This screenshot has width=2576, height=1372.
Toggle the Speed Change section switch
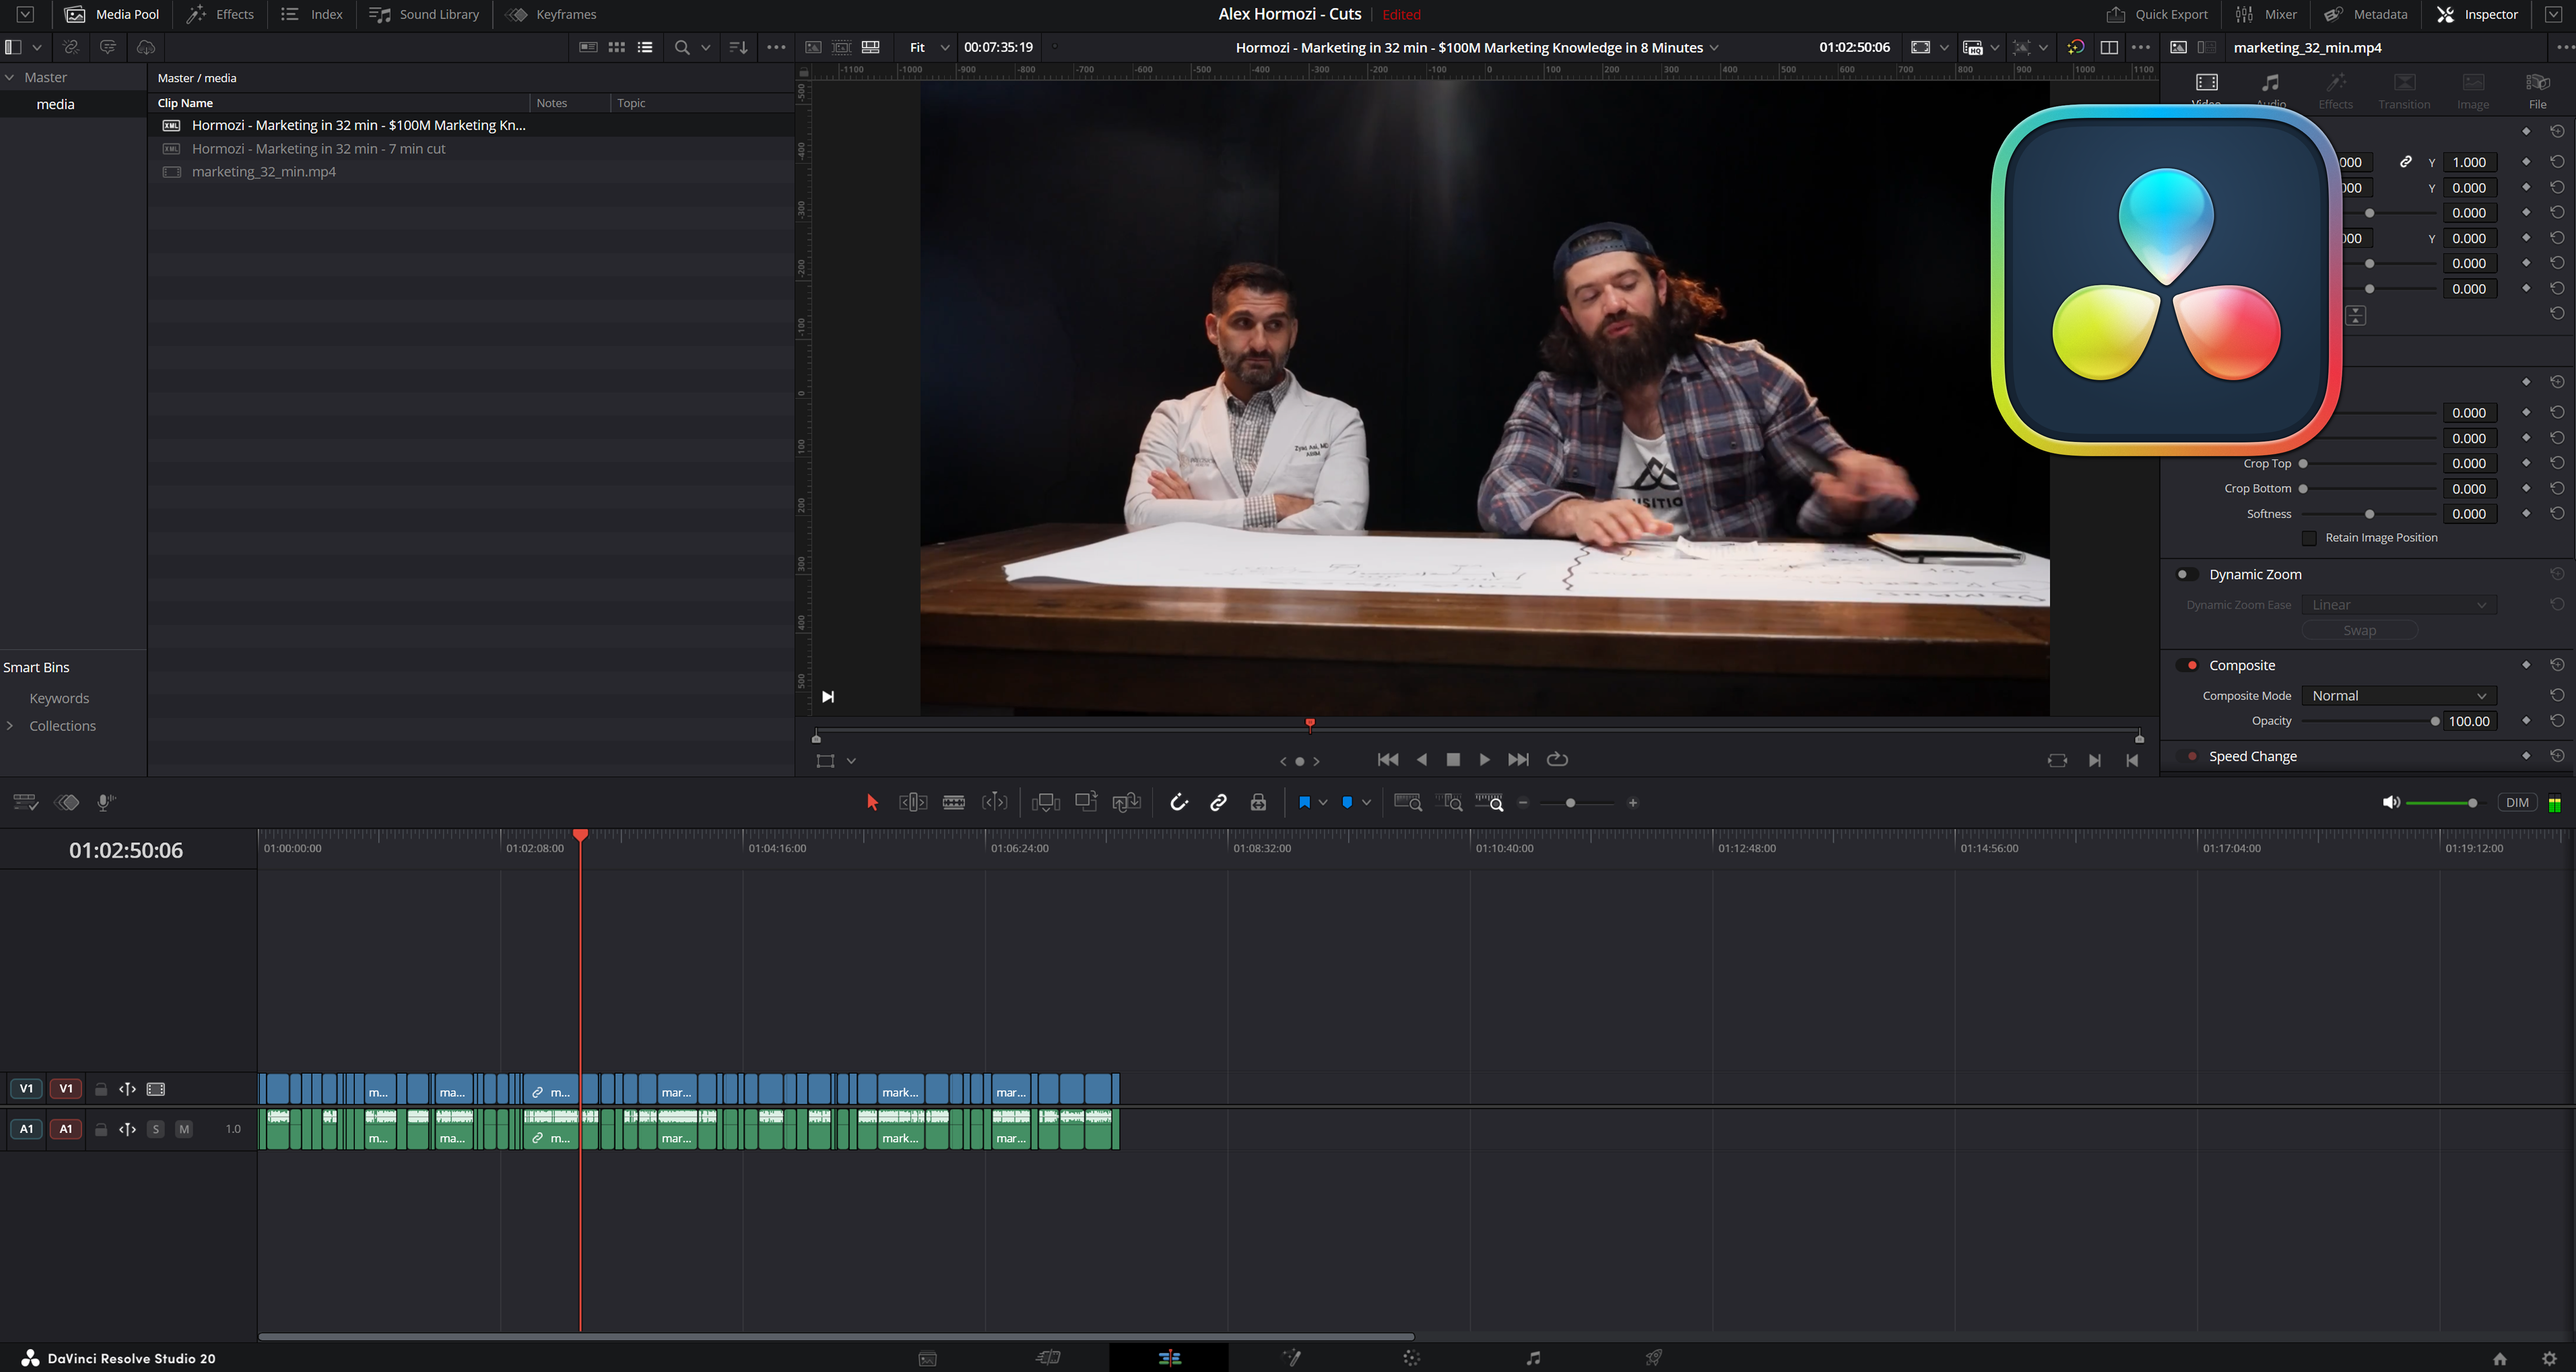2187,756
